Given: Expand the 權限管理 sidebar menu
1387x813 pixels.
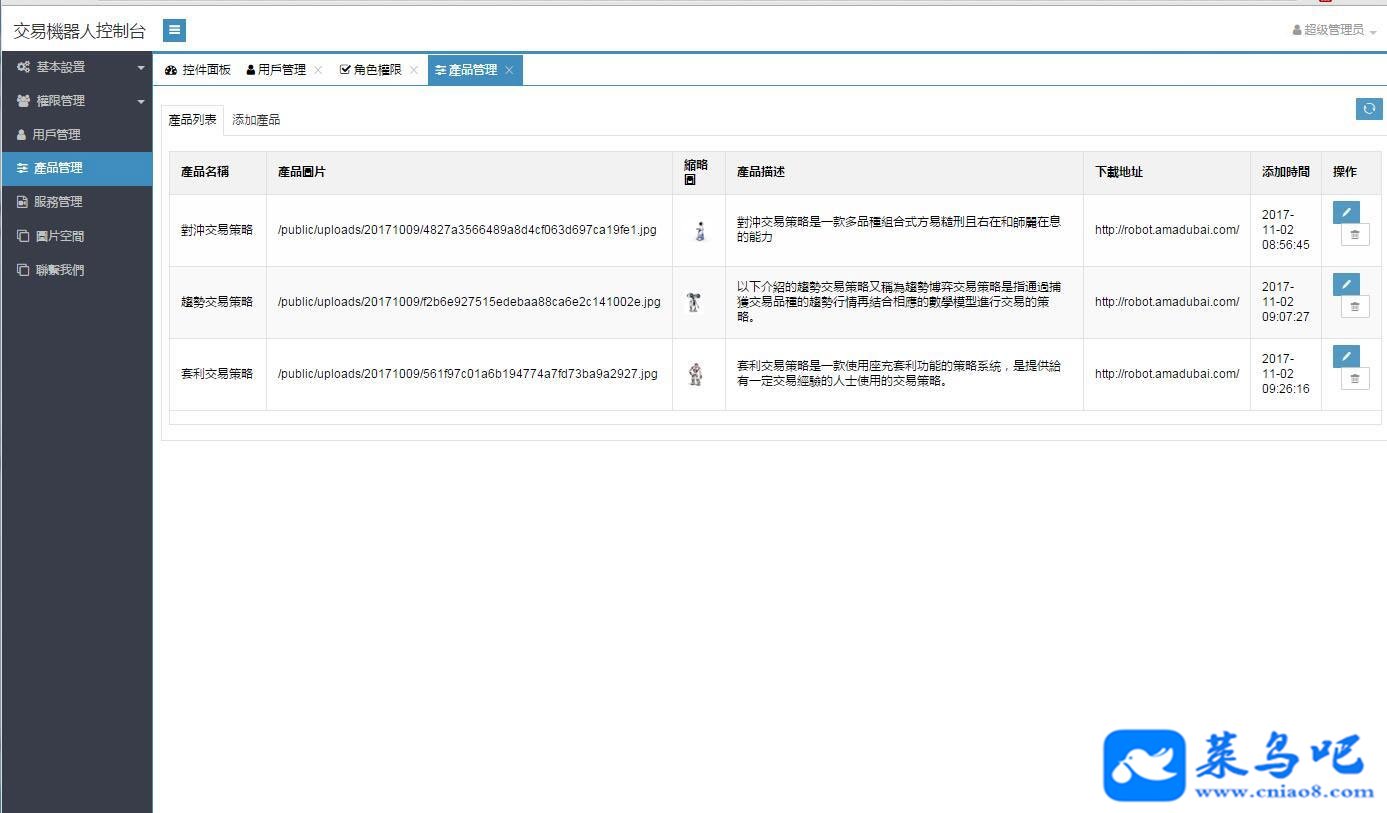Looking at the screenshot, I should coord(77,101).
